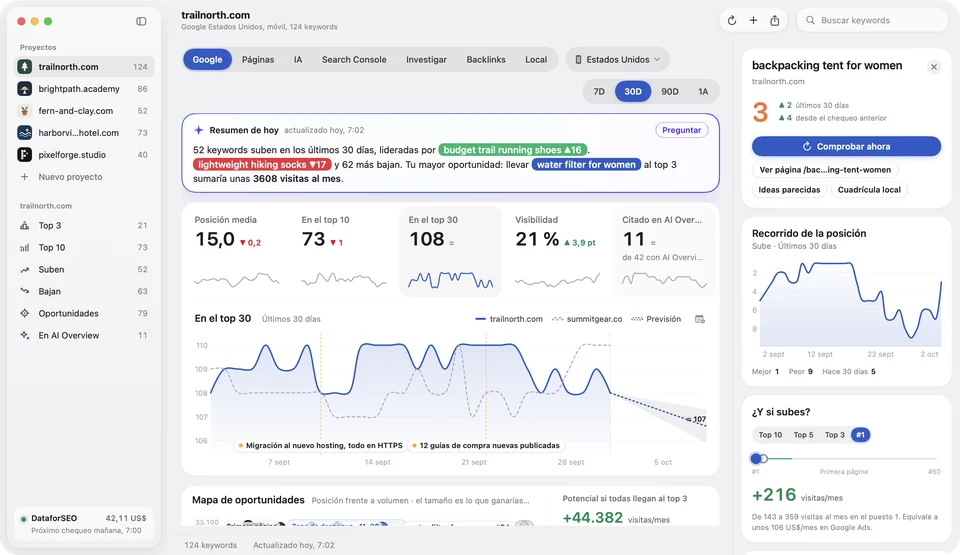Image resolution: width=960 pixels, height=555 pixels.
Task: Select the Bajan trending-down icon
Action: pyautogui.click(x=24, y=292)
